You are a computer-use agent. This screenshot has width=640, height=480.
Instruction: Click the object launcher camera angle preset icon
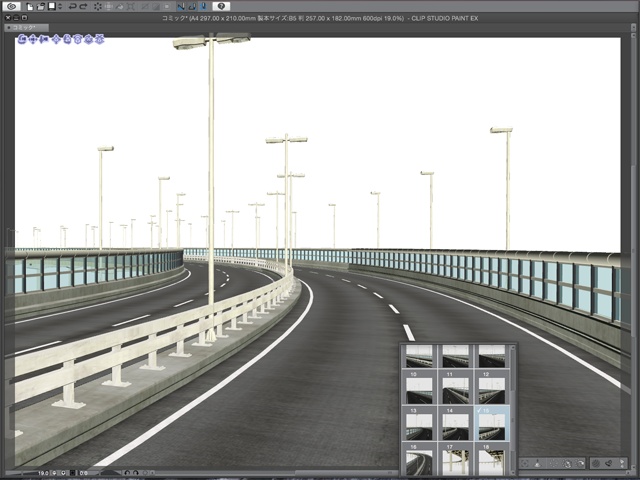click(x=567, y=463)
